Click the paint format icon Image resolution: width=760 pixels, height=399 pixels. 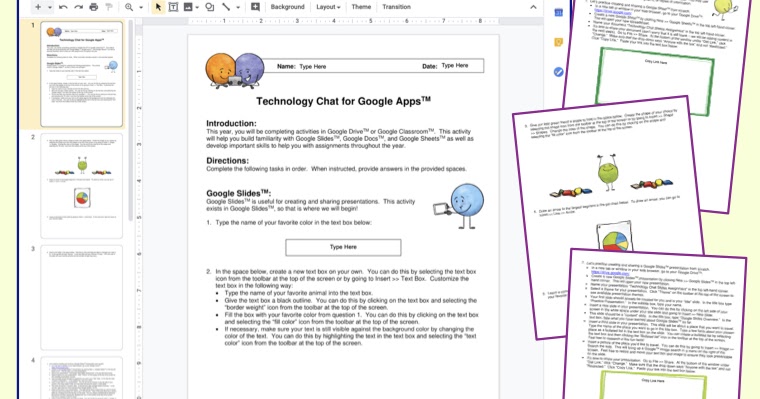(x=109, y=7)
